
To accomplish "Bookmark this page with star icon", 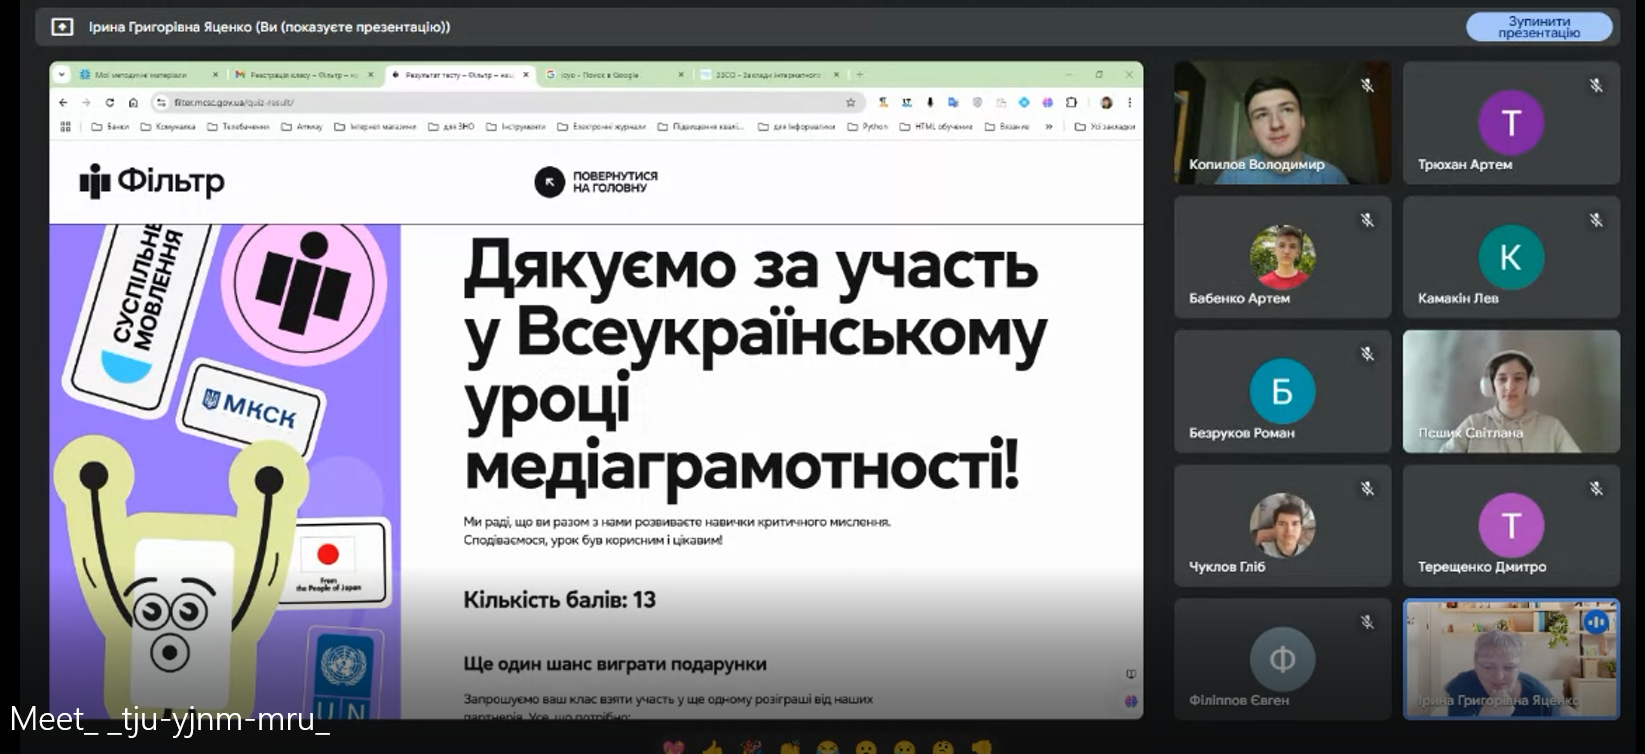I will coord(851,102).
